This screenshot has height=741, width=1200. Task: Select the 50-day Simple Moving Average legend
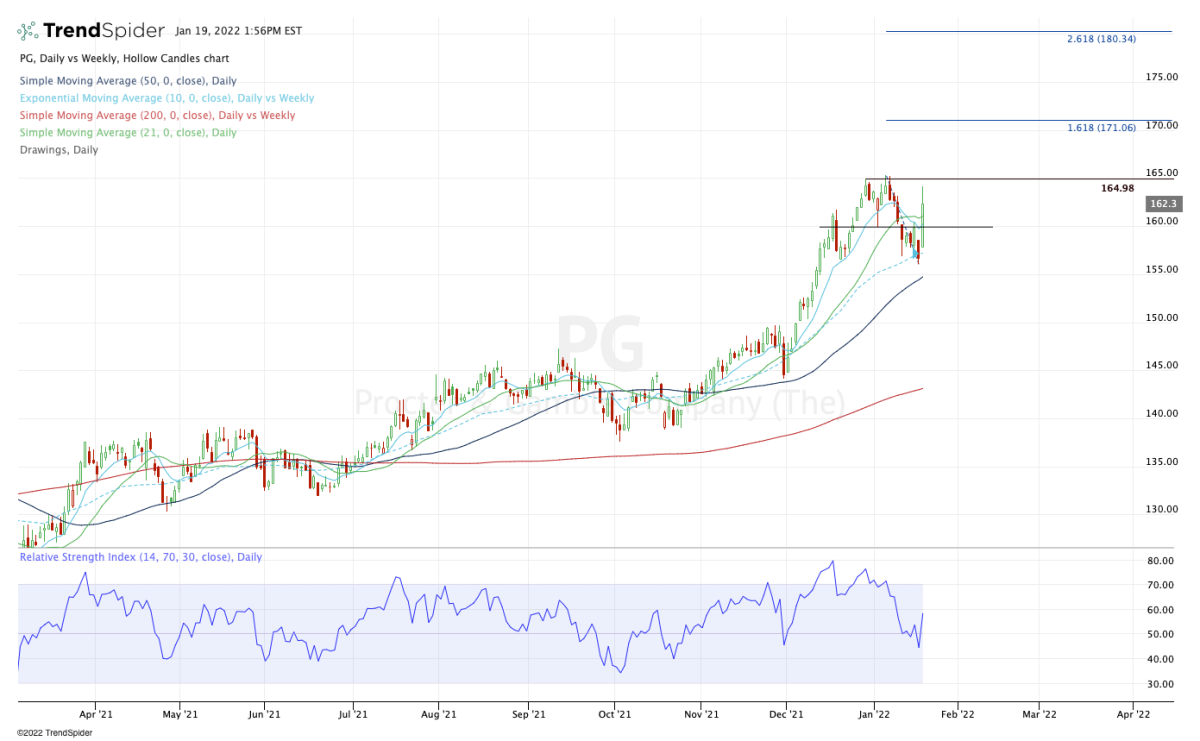point(127,81)
